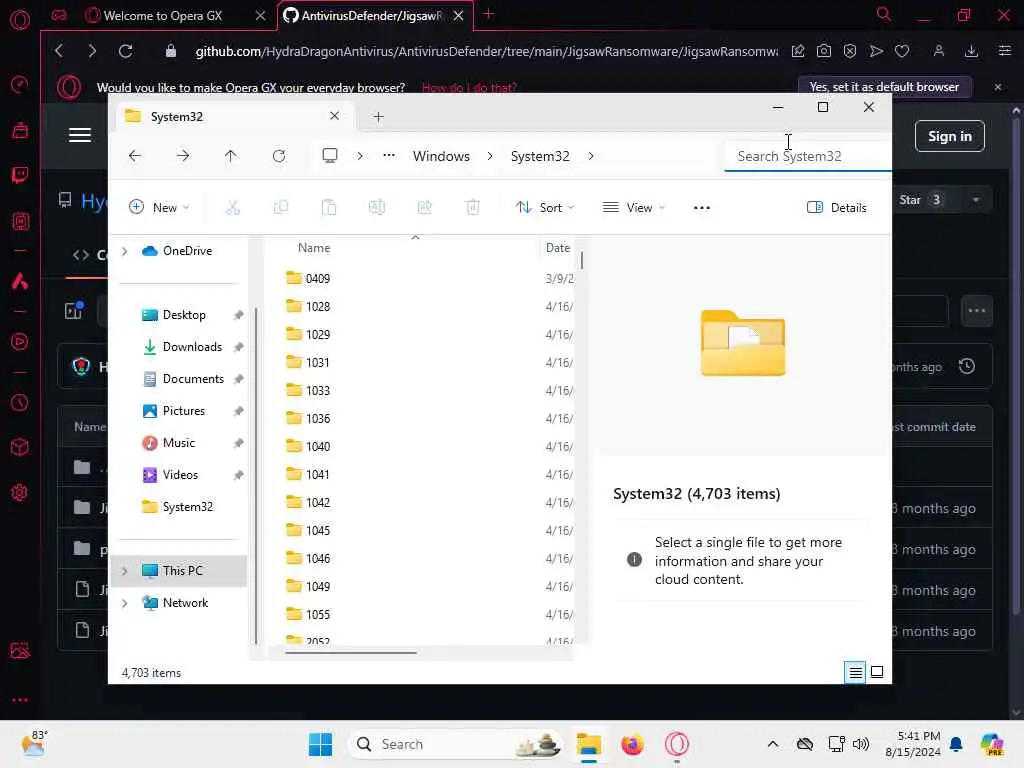Click the Cut icon in Explorer toolbar

click(x=232, y=208)
